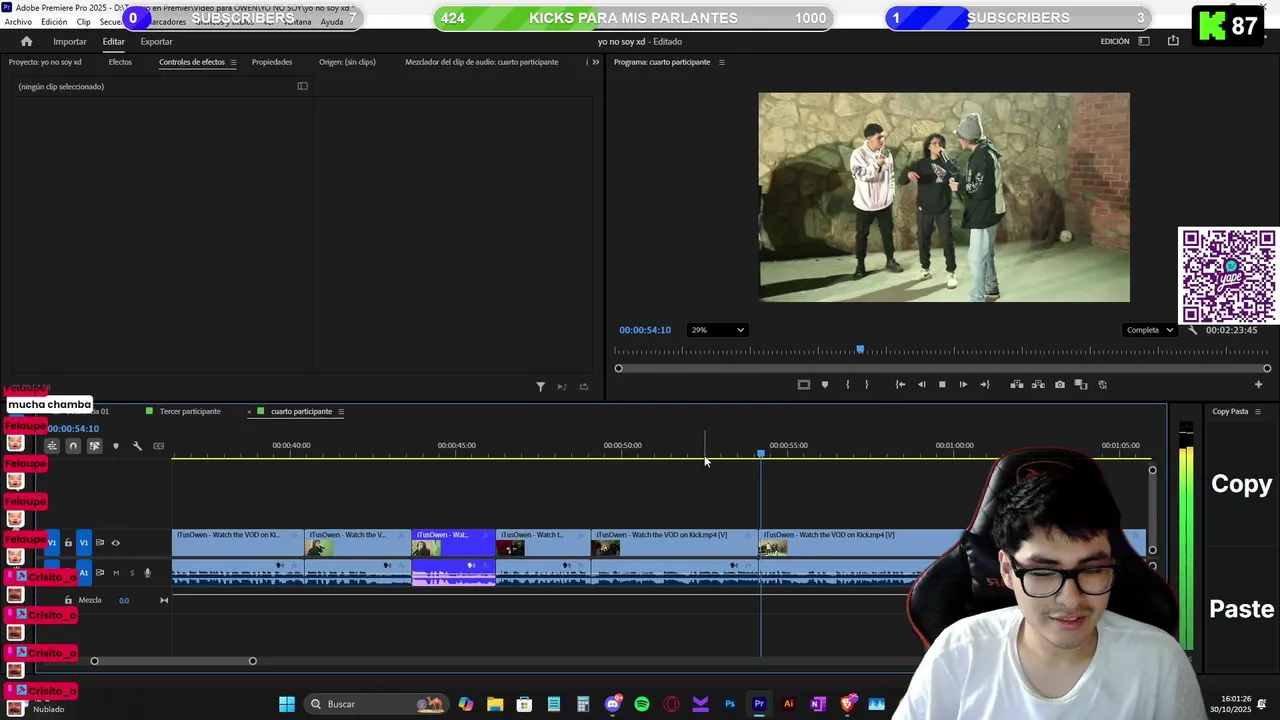Image resolution: width=1280 pixels, height=720 pixels.
Task: Toggle timeline snapping magnet
Action: [x=73, y=446]
